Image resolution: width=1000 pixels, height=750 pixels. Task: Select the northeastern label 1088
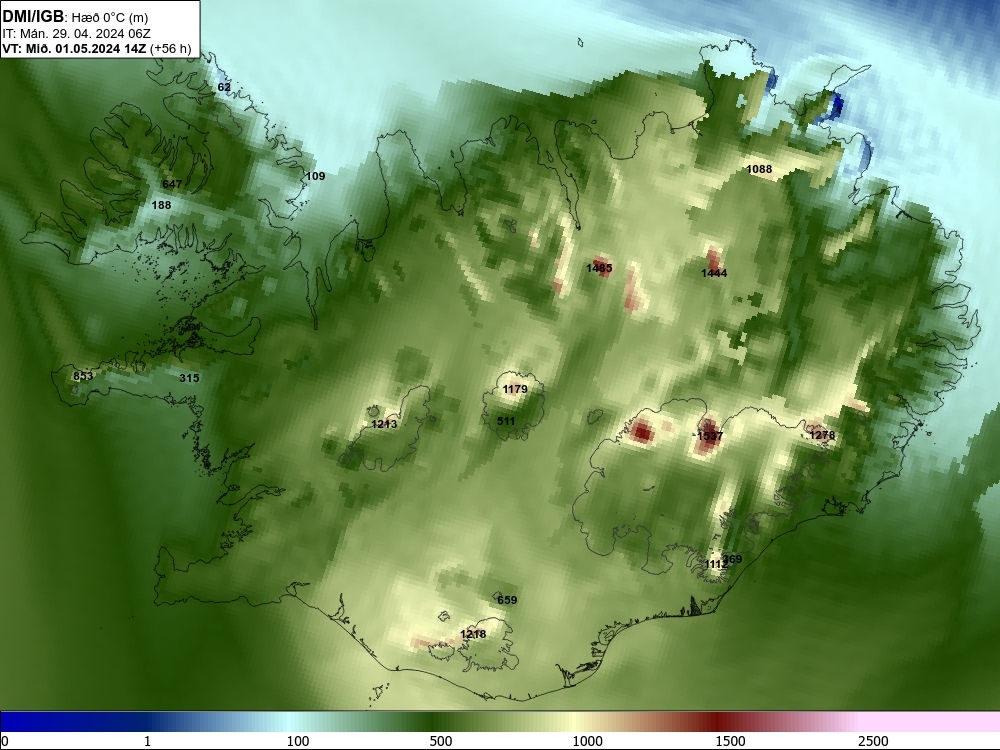(759, 169)
